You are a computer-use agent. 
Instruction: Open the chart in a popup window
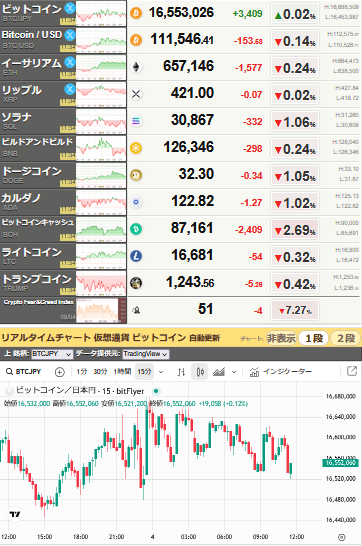pyautogui.click(x=352, y=371)
